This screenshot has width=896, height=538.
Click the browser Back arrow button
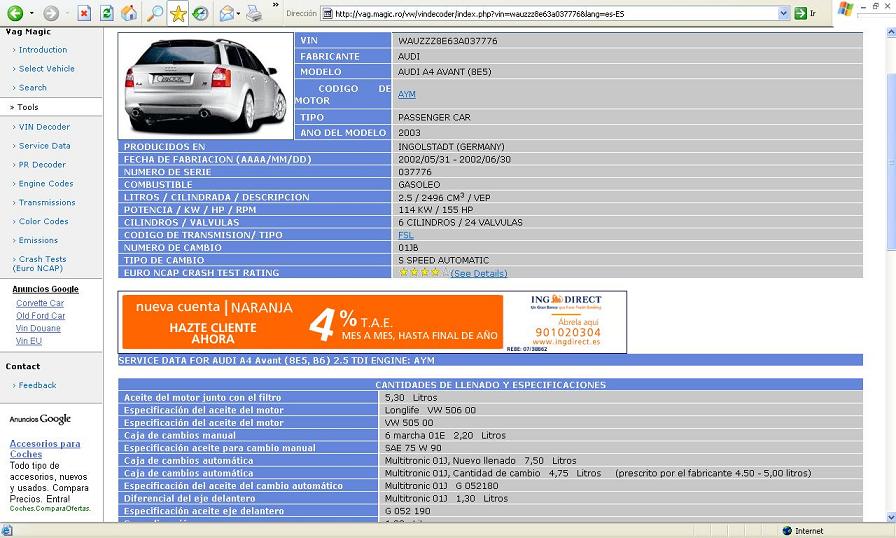click(x=15, y=13)
